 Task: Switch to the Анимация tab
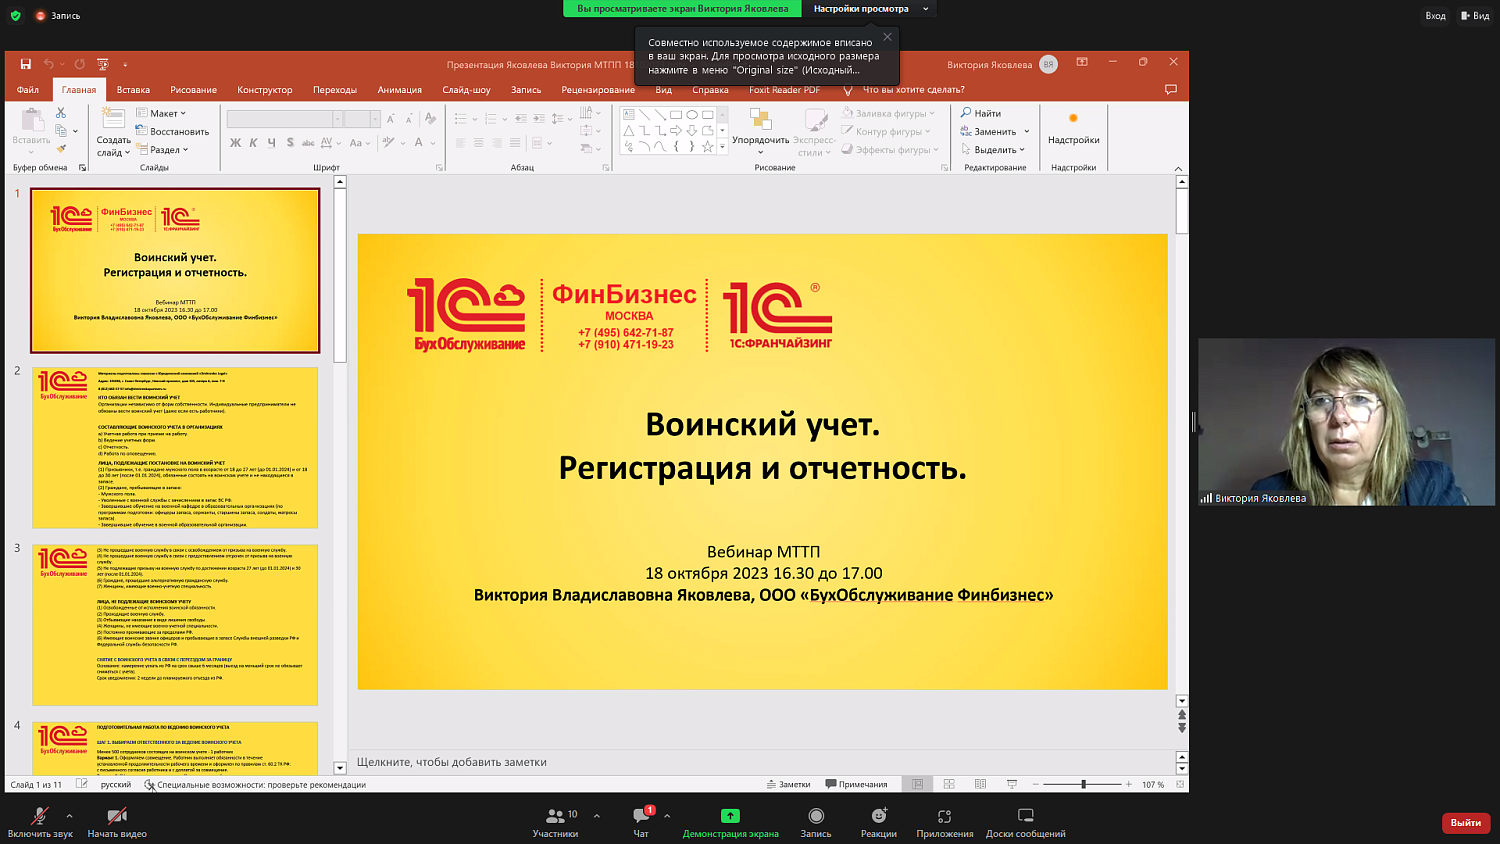[400, 90]
